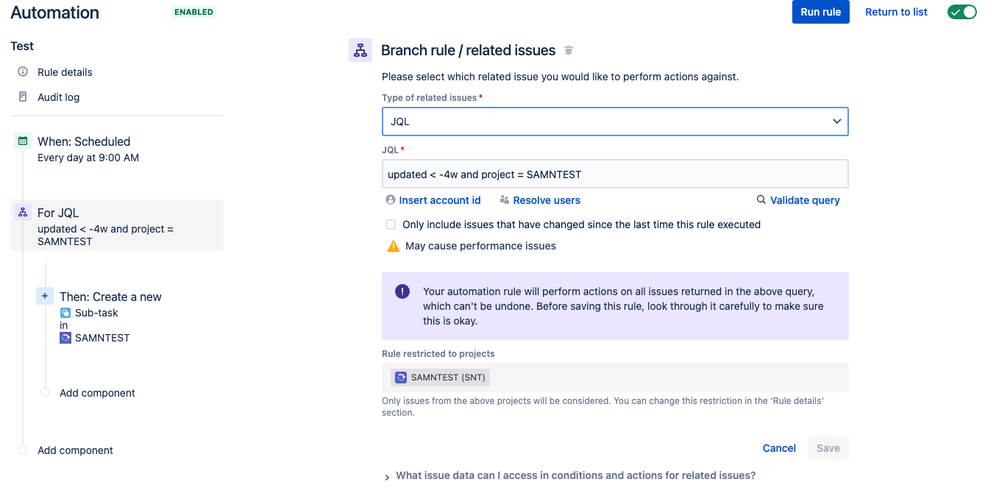Cancel the branch rule edits
Viewport: 999px width, 499px height.
779,448
